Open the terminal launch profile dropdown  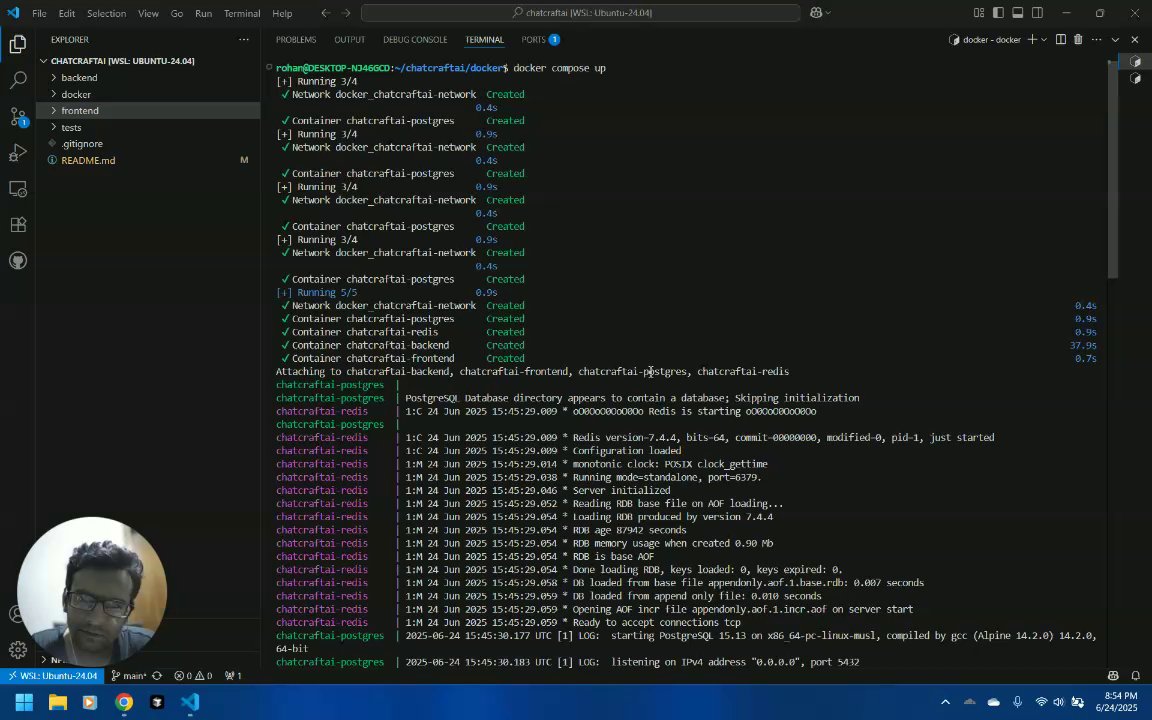point(1043,40)
